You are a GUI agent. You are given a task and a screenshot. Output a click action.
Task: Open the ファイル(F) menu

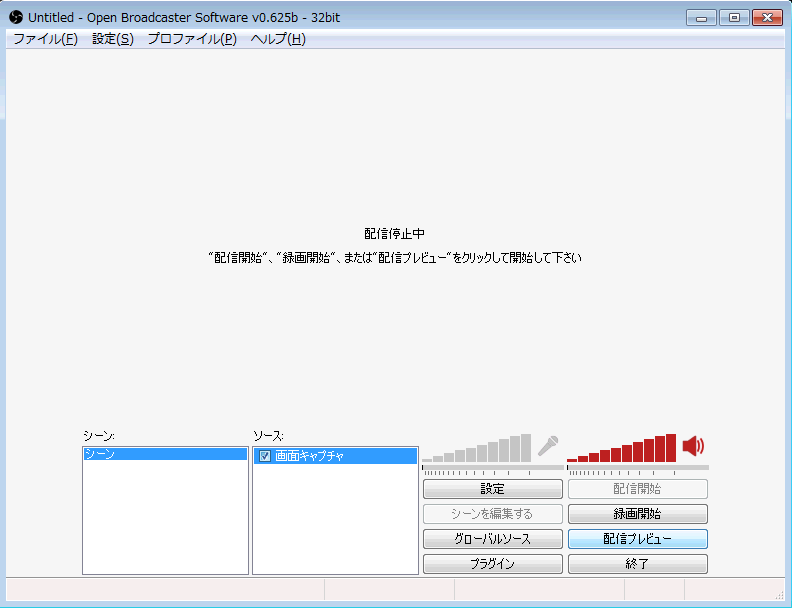pos(45,39)
